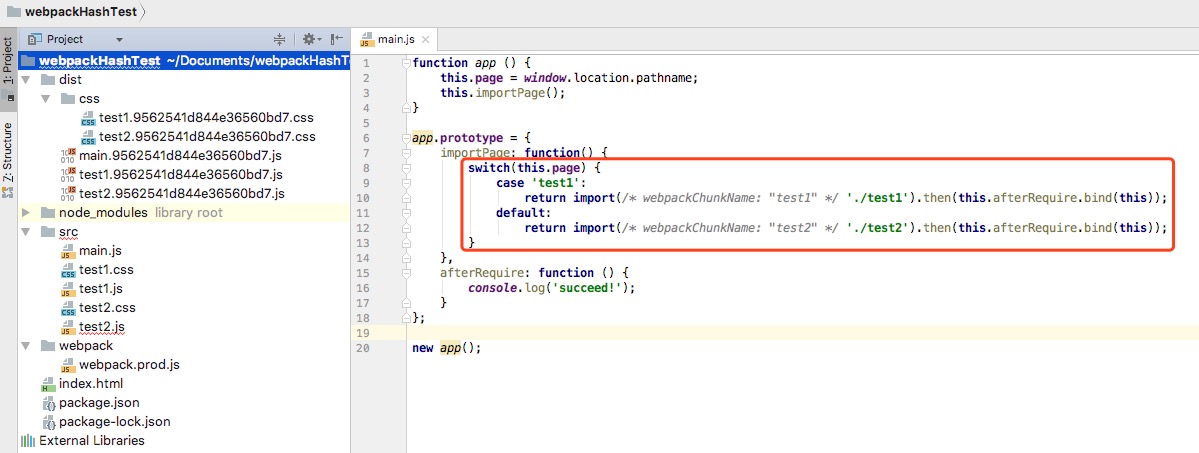Select index.html in the tree
The image size is (1199, 453).
coord(91,384)
